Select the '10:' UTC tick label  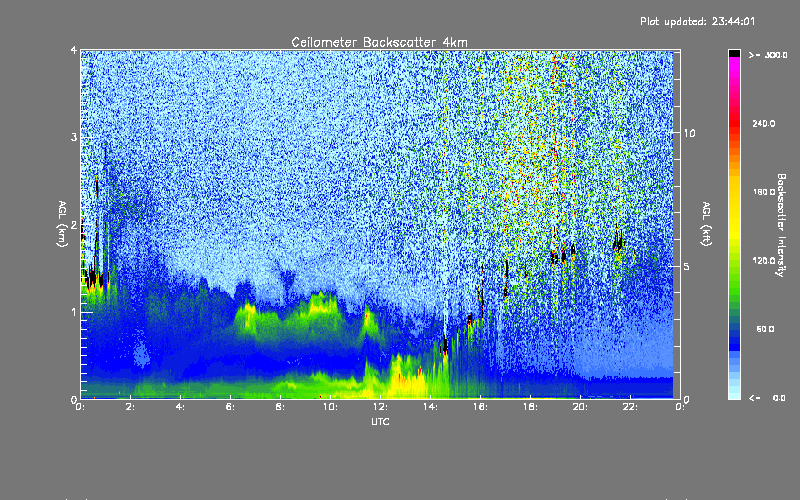coord(330,407)
